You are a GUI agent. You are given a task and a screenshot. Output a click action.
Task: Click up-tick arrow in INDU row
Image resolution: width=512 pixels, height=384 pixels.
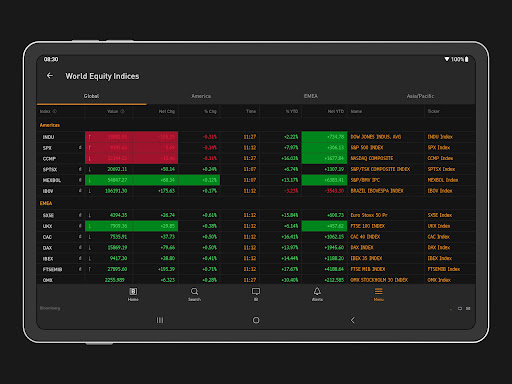tap(90, 137)
